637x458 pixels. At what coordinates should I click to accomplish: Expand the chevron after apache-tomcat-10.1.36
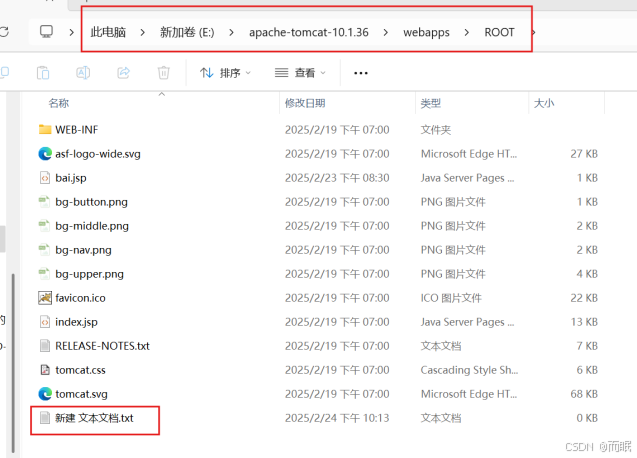click(386, 32)
